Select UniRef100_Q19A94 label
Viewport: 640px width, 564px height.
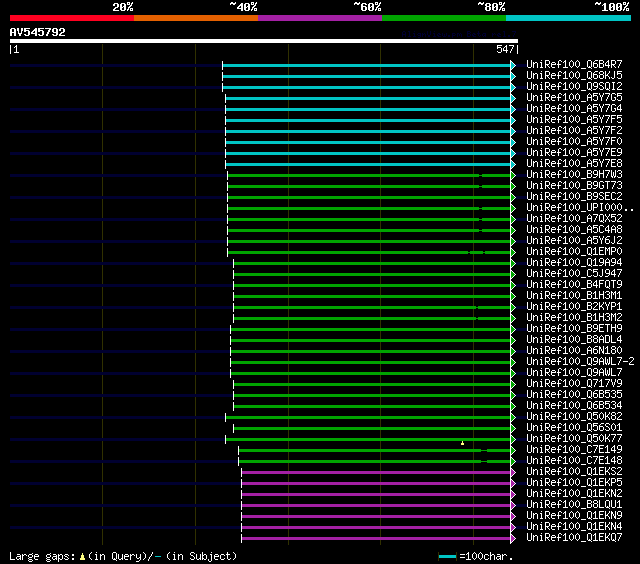coord(574,263)
